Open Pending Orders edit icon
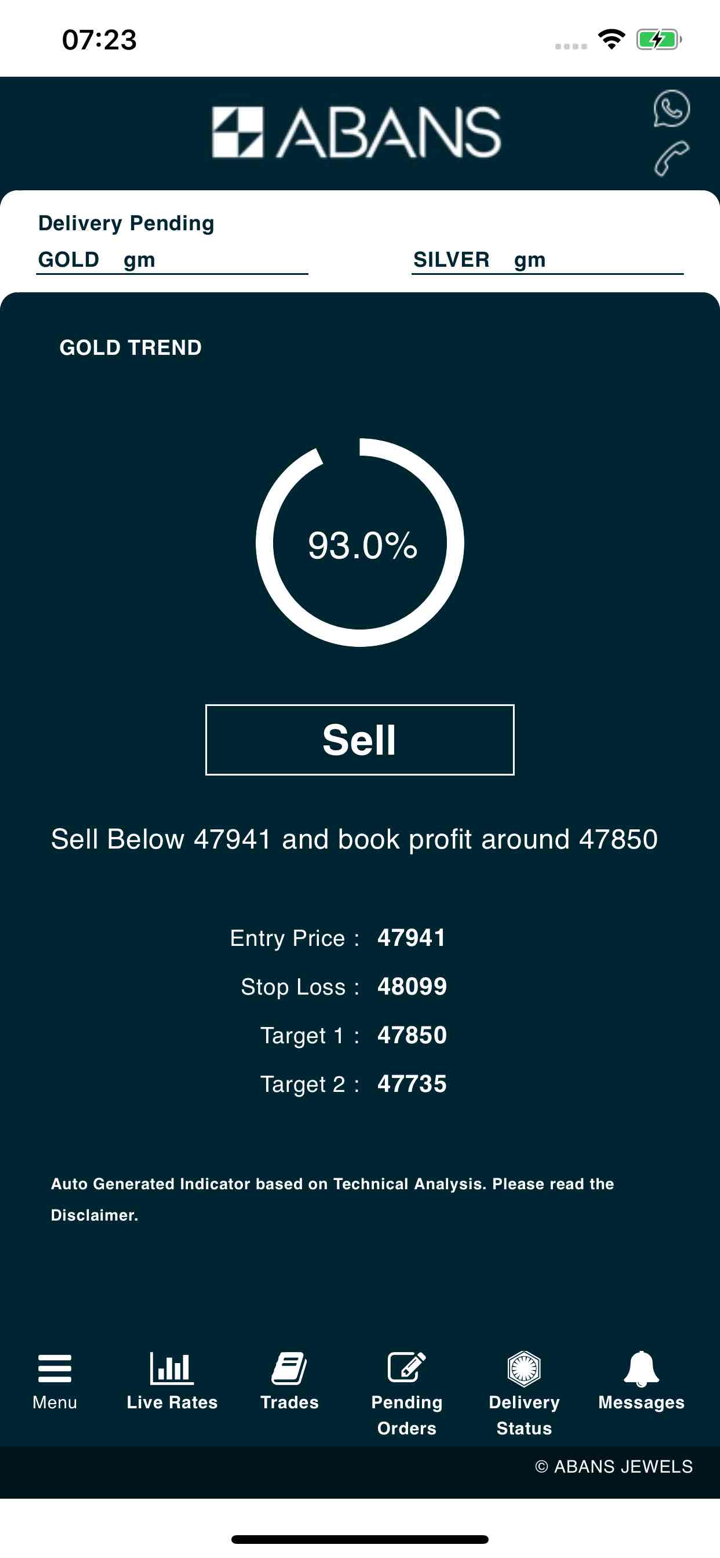 coord(406,1367)
